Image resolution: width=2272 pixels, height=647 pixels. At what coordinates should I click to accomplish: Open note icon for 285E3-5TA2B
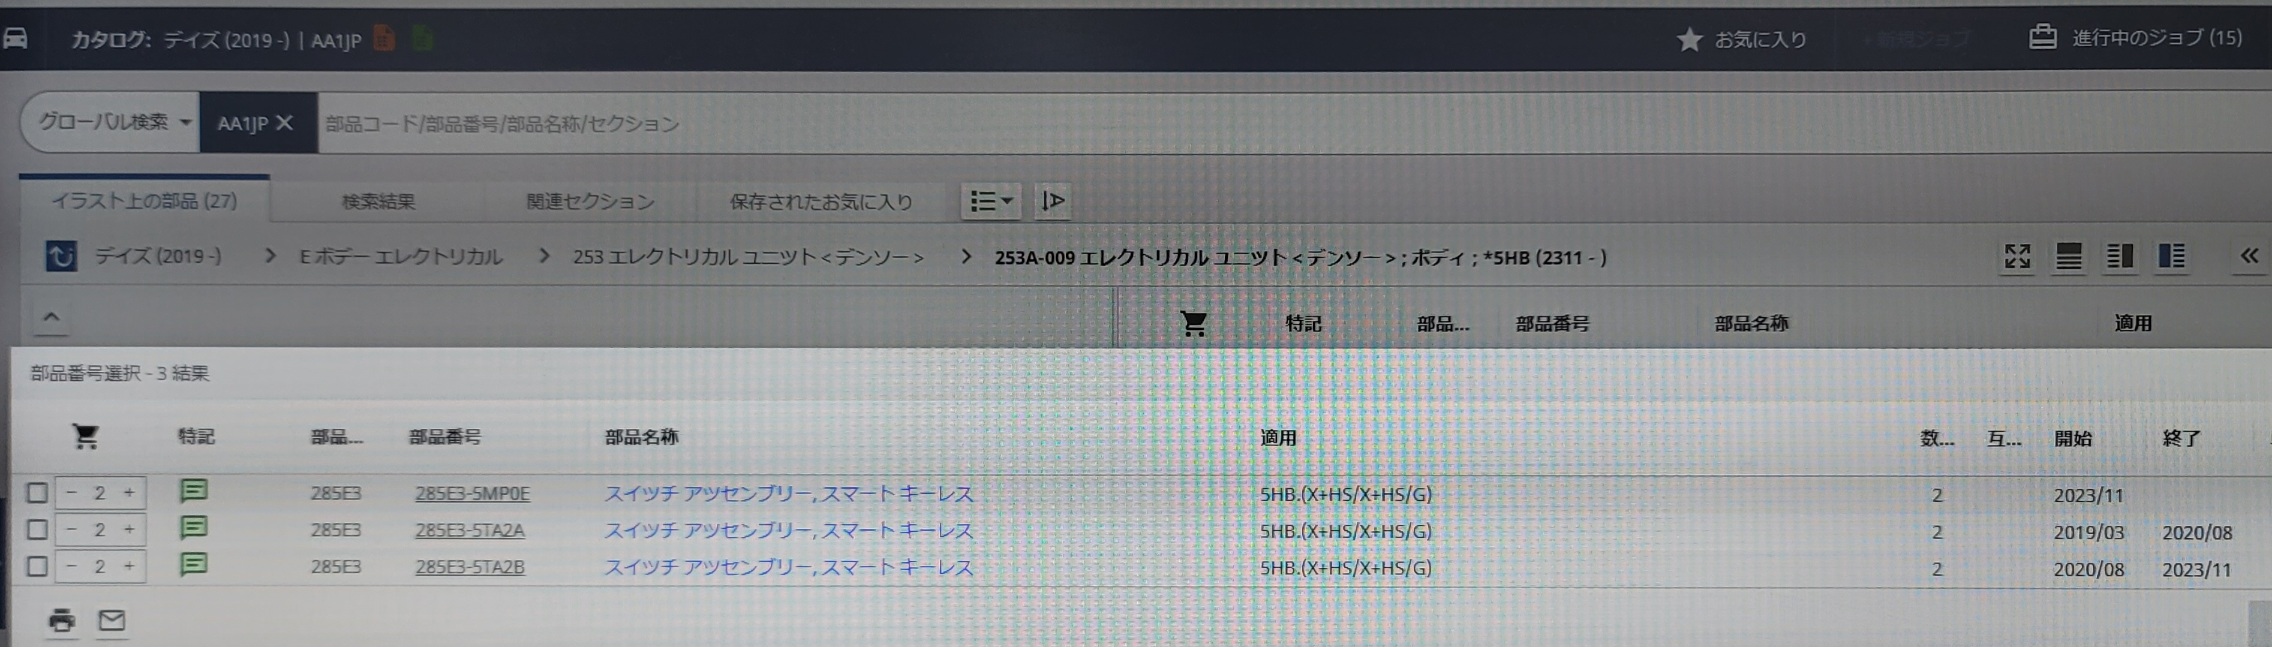point(194,564)
